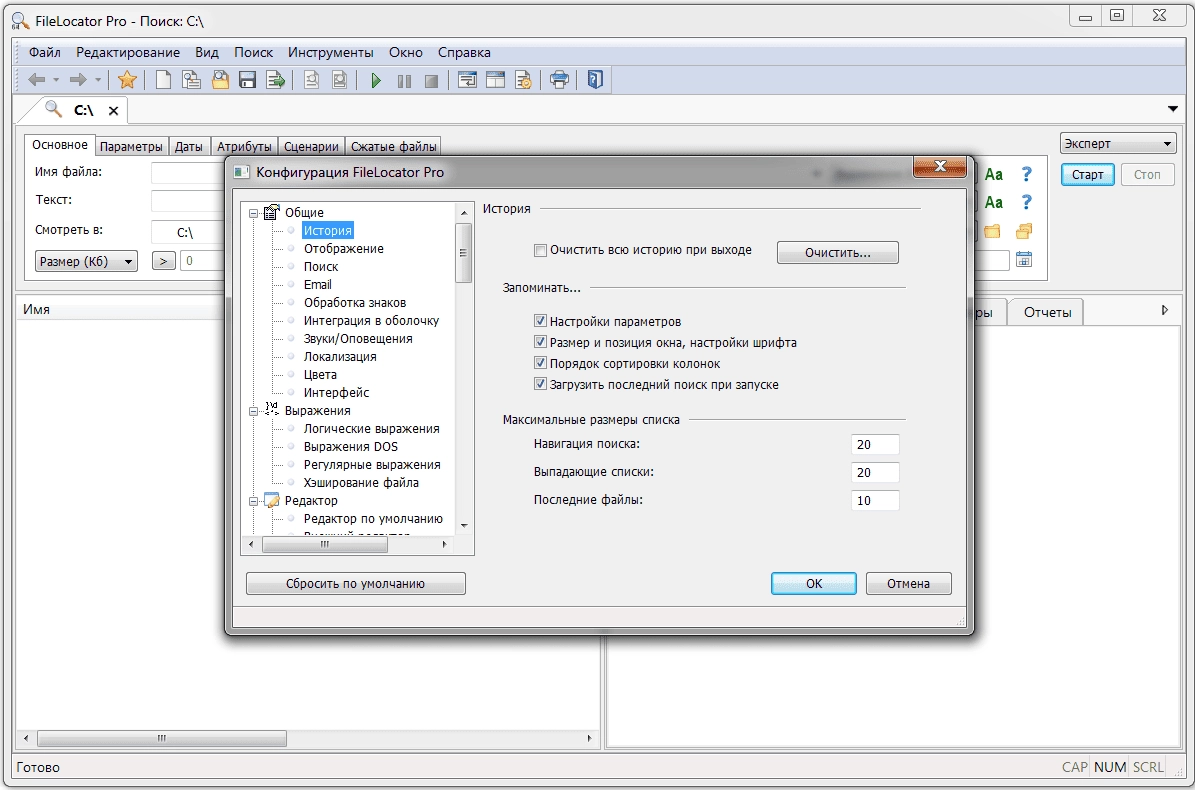The image size is (1195, 790).
Task: Open the Редактирование menu
Action: [x=128, y=53]
